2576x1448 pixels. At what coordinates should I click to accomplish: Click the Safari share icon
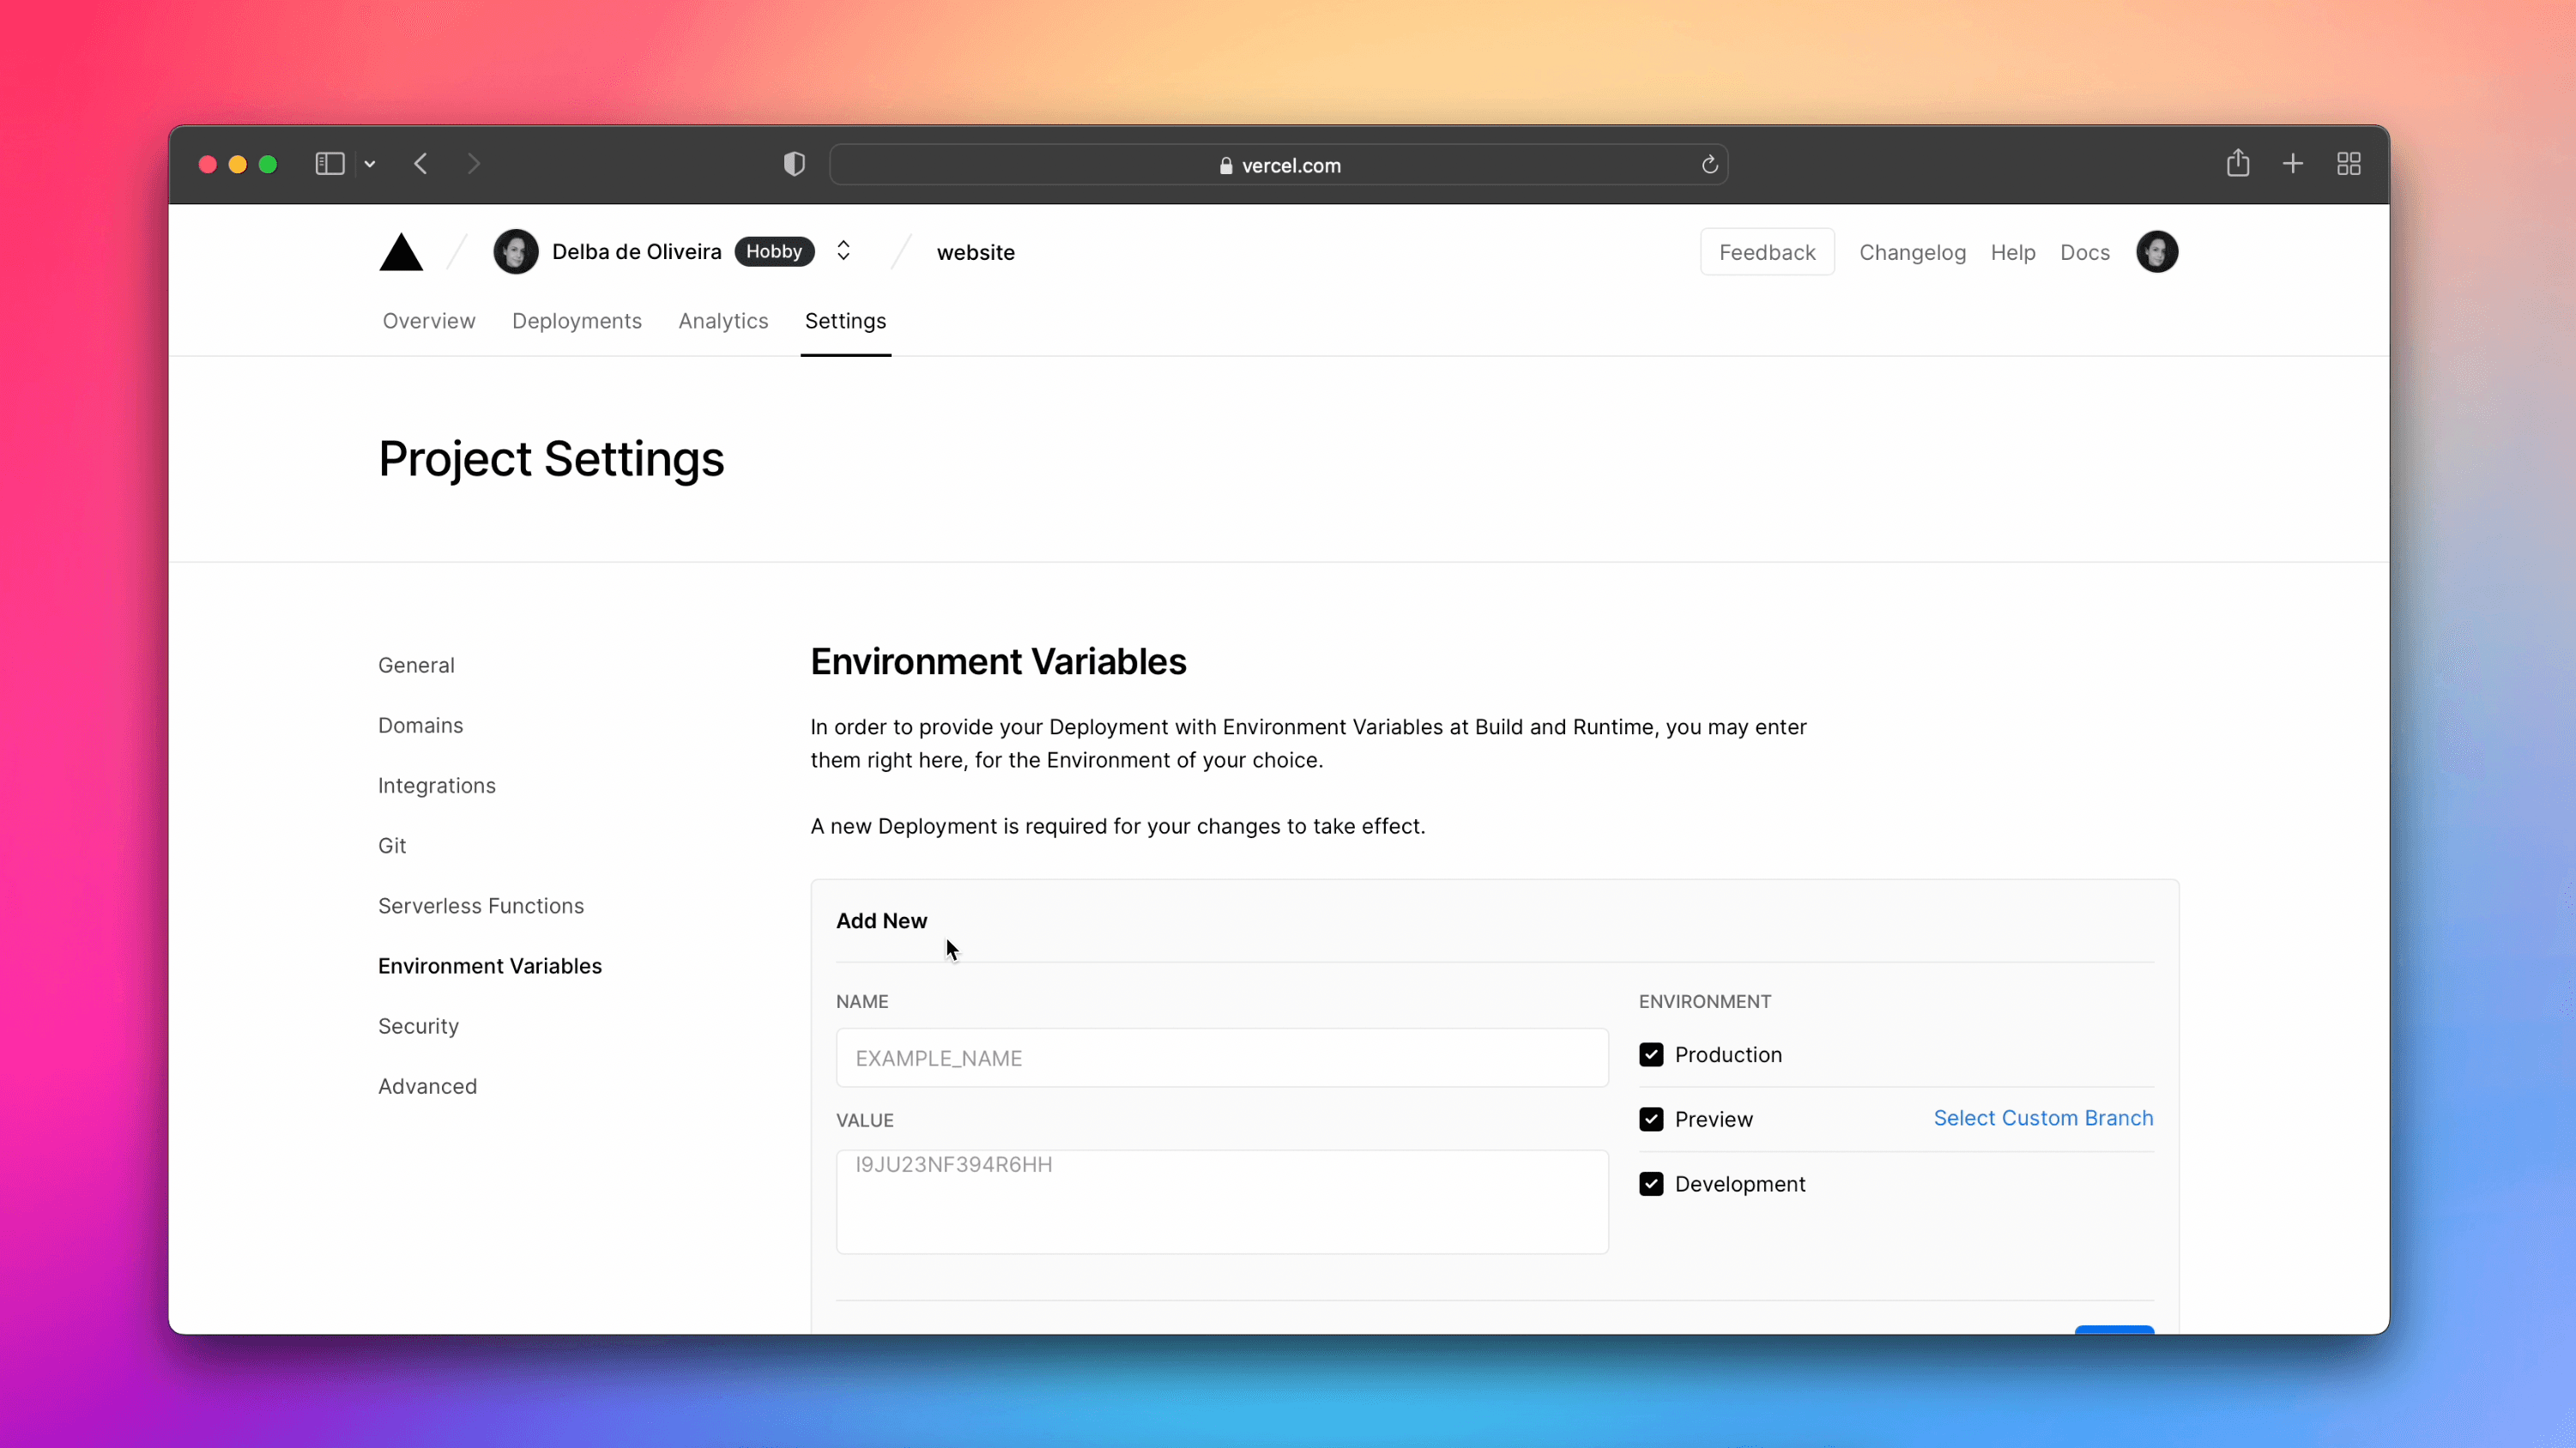tap(2237, 163)
